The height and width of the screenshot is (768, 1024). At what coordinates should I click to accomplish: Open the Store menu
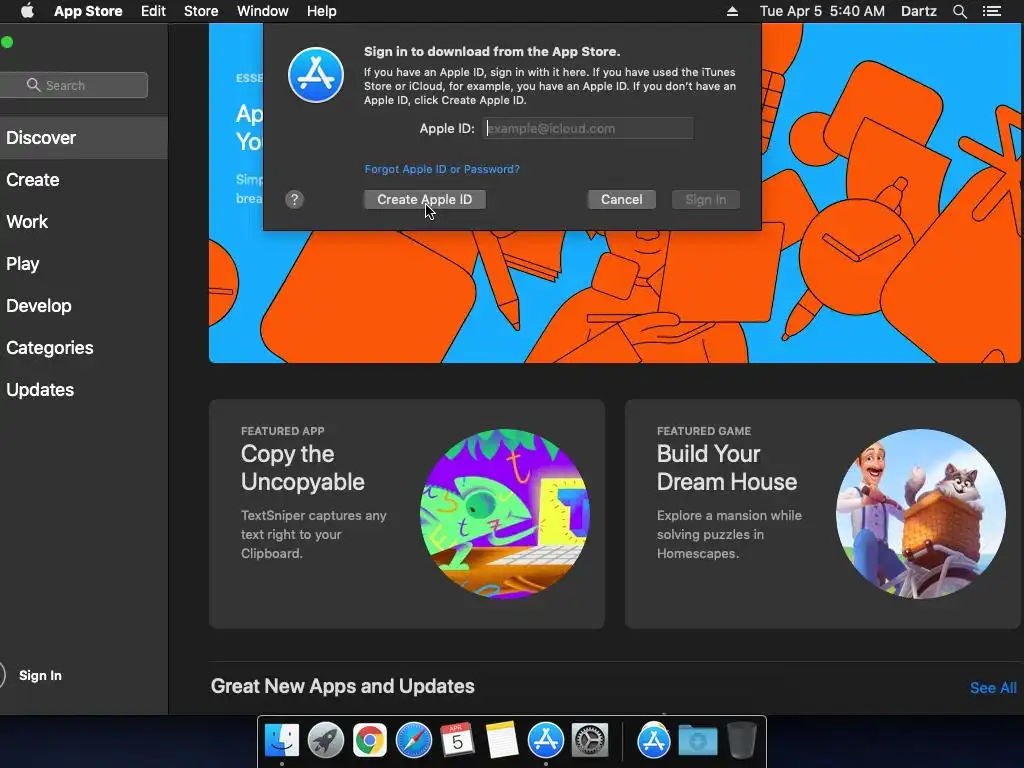pyautogui.click(x=200, y=11)
